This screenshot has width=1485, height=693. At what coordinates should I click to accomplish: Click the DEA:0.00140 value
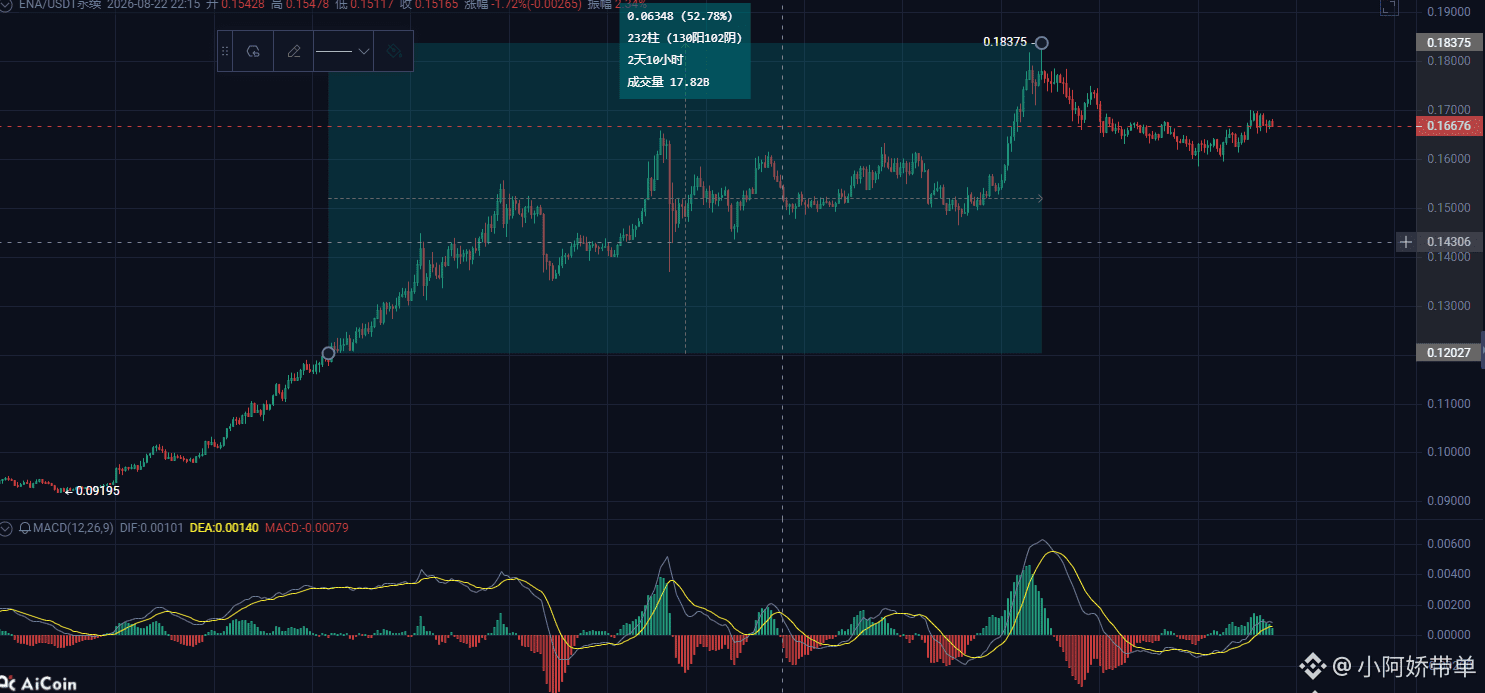tap(224, 527)
